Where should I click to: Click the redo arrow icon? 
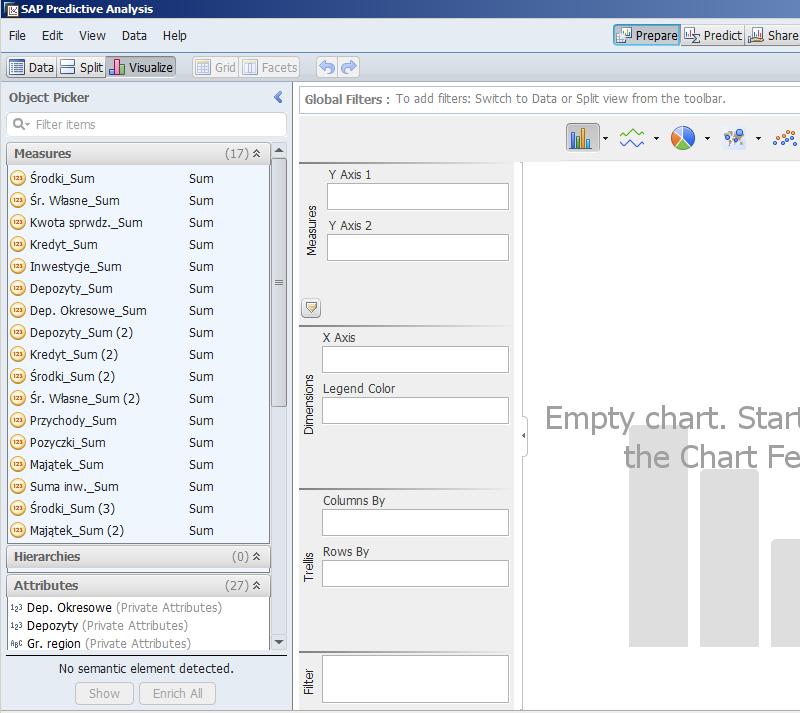pyautogui.click(x=349, y=67)
